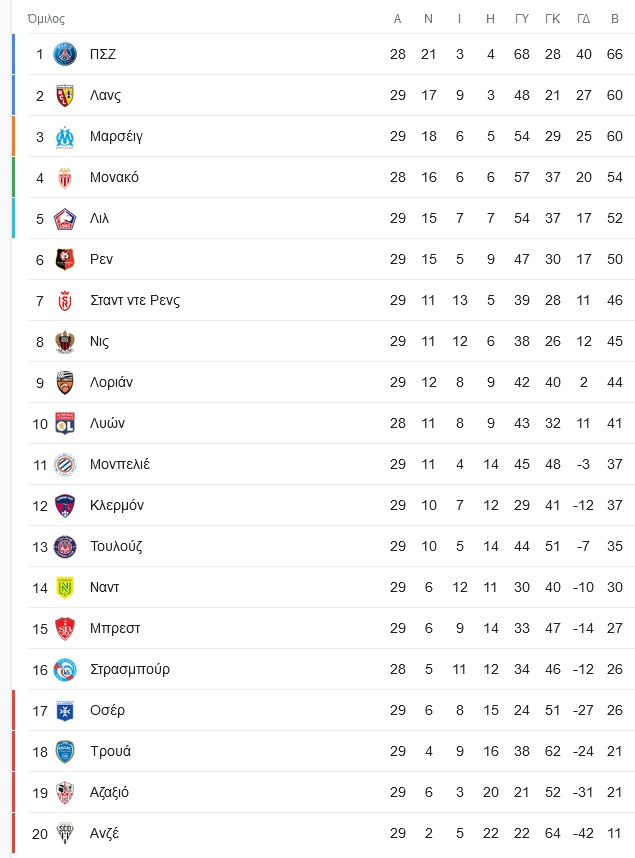Select the Μαρσέιγ club crest

tap(65, 136)
